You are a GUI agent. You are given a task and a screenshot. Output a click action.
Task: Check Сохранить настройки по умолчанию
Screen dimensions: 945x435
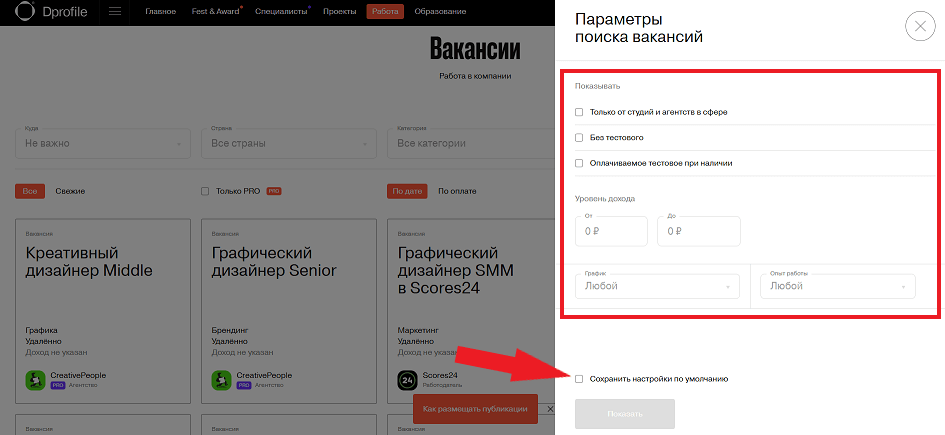tap(579, 379)
